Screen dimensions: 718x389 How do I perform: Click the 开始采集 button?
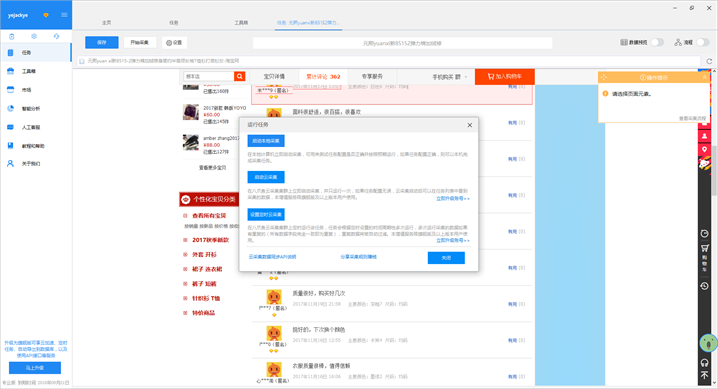click(x=140, y=43)
